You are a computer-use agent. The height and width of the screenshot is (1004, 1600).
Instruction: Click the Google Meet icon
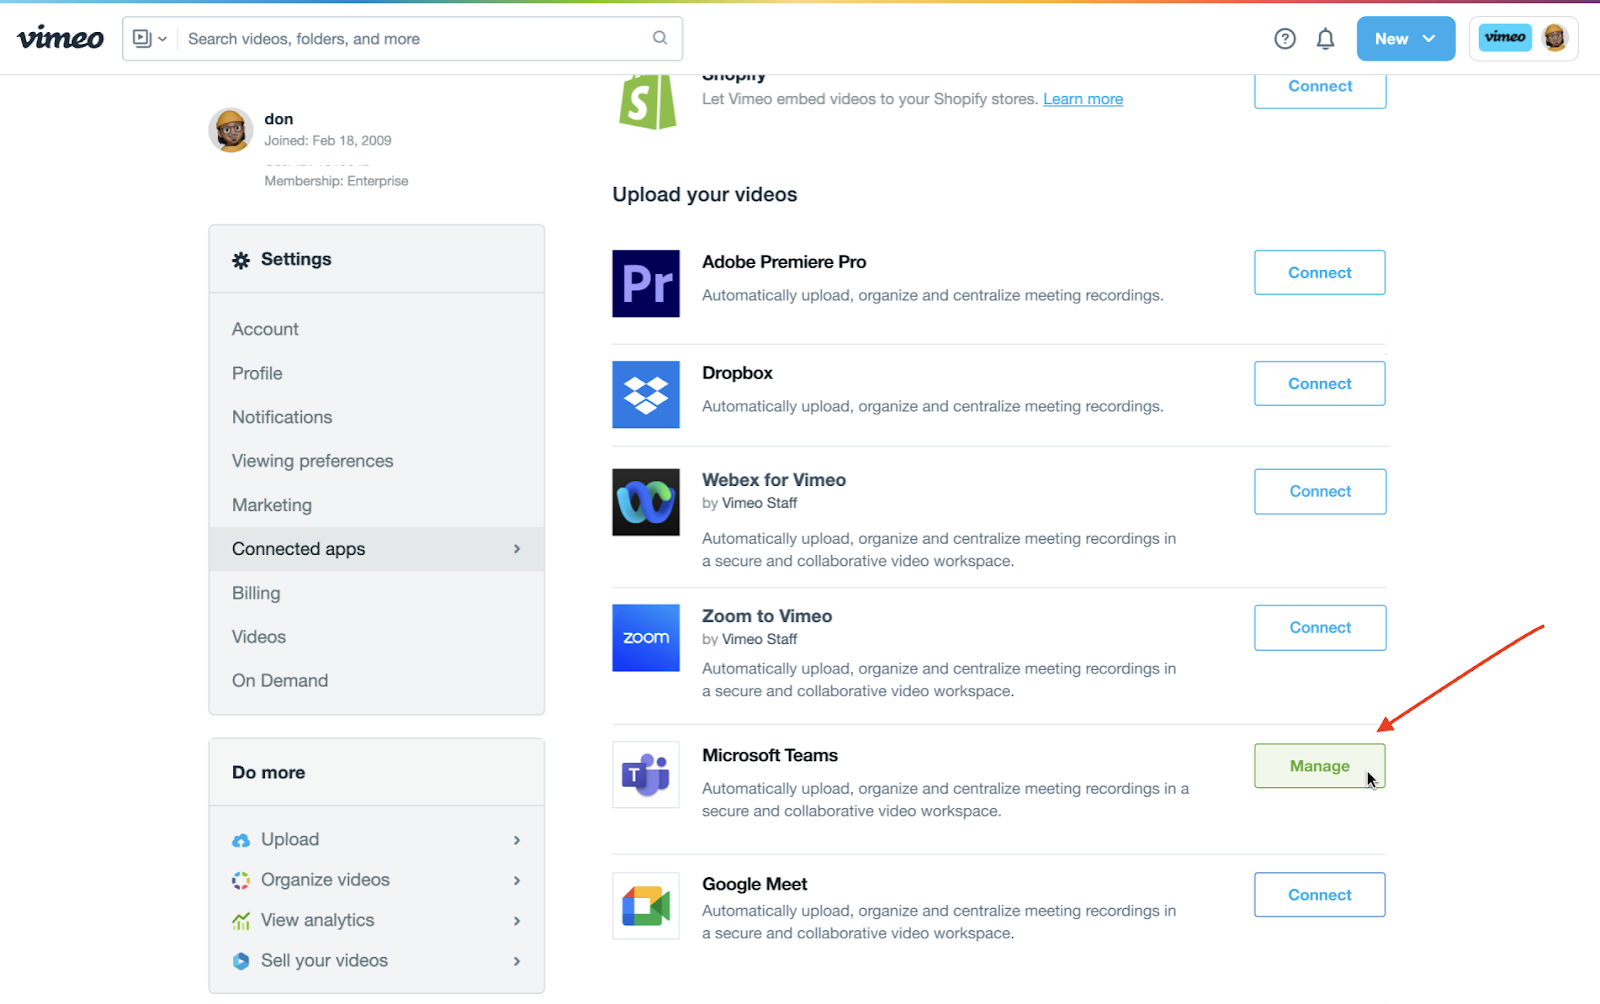click(x=646, y=906)
